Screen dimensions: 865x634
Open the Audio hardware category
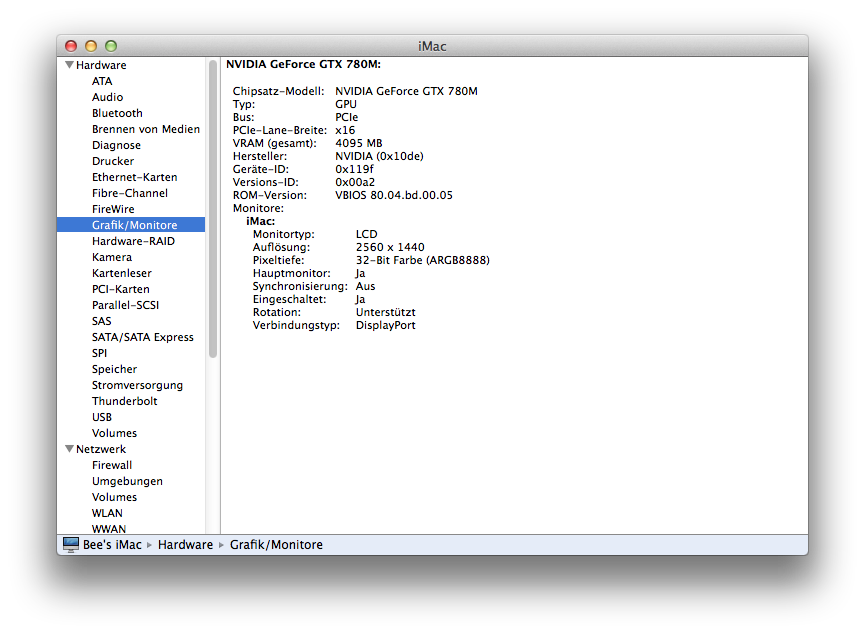coord(108,97)
